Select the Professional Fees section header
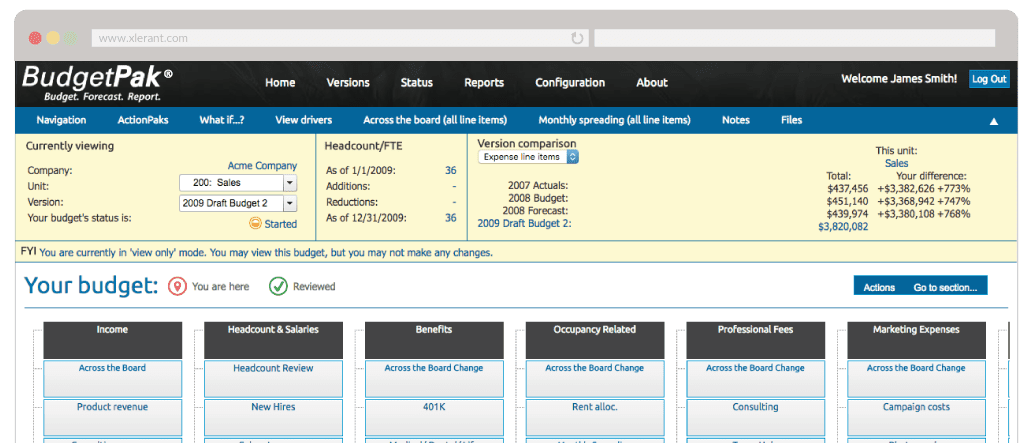This screenshot has width=1029, height=443. point(755,340)
